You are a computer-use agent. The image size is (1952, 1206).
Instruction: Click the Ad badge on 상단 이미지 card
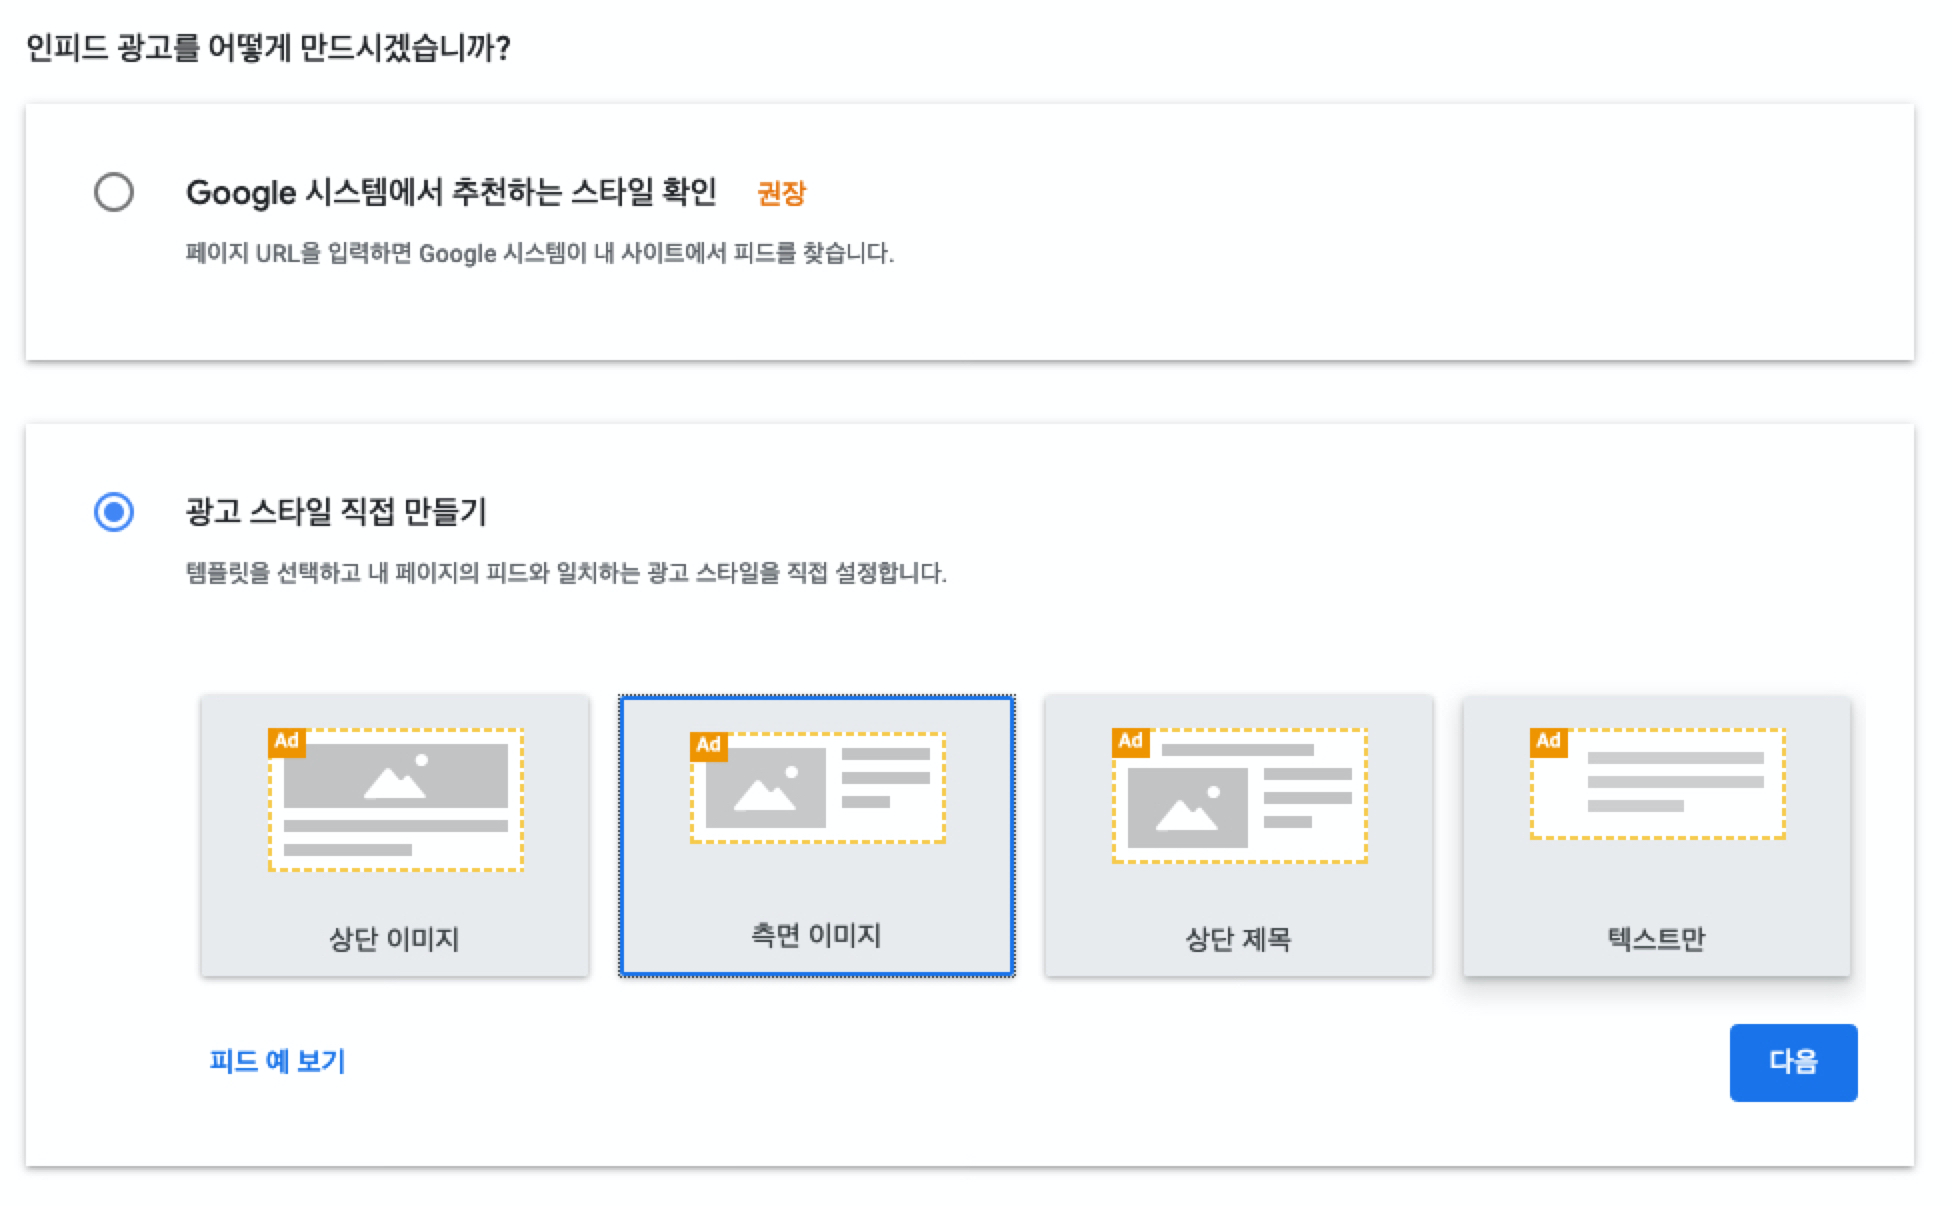coord(287,741)
